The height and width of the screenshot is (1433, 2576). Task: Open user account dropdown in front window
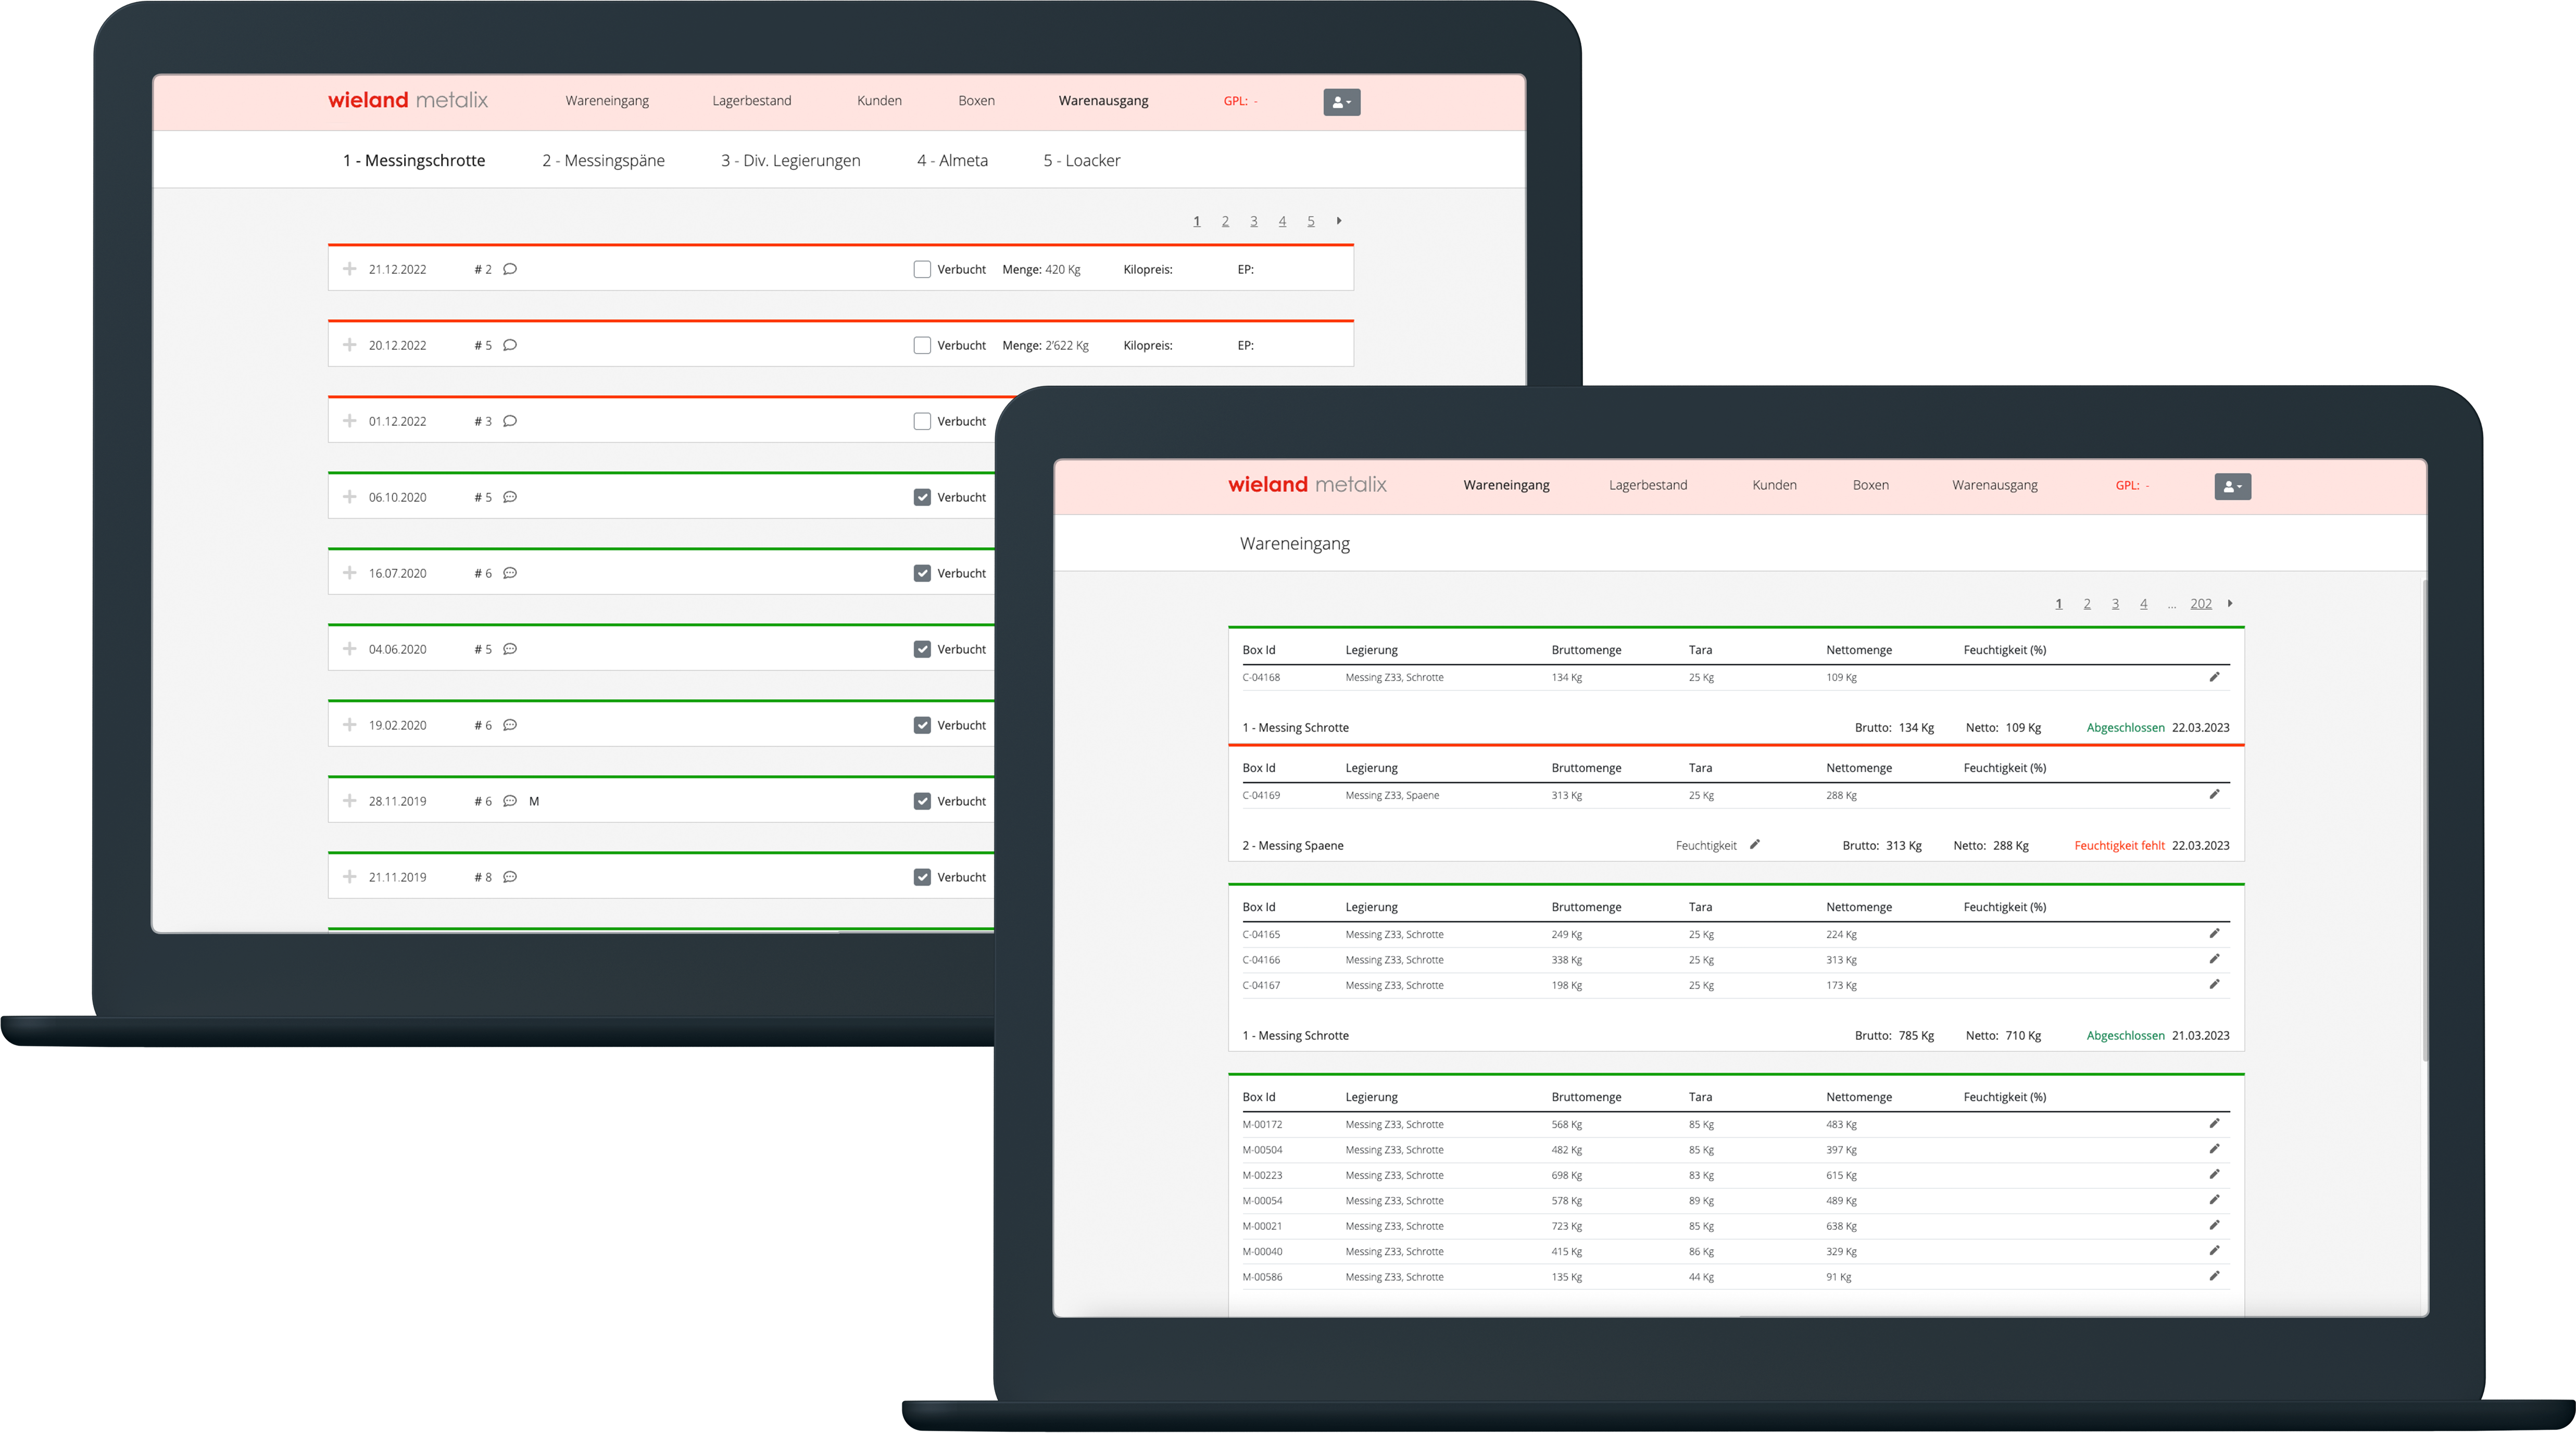[2232, 486]
